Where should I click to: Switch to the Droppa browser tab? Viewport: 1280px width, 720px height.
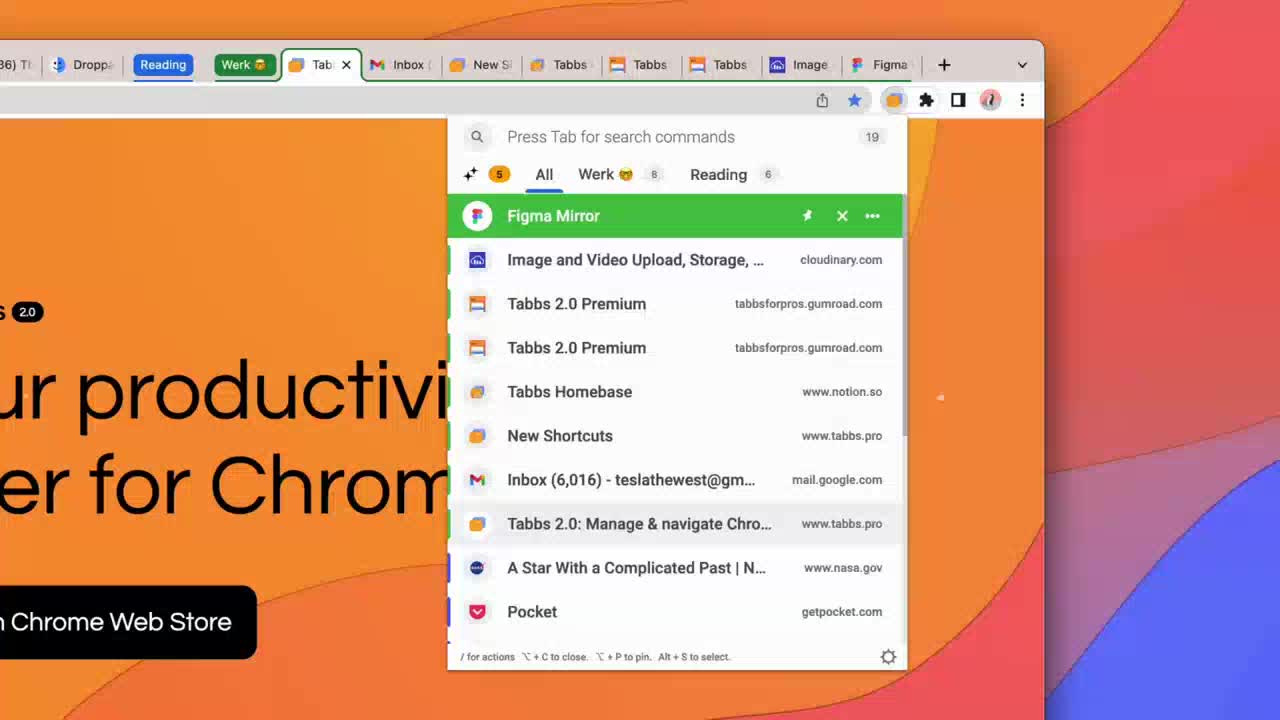pyautogui.click(x=83, y=65)
